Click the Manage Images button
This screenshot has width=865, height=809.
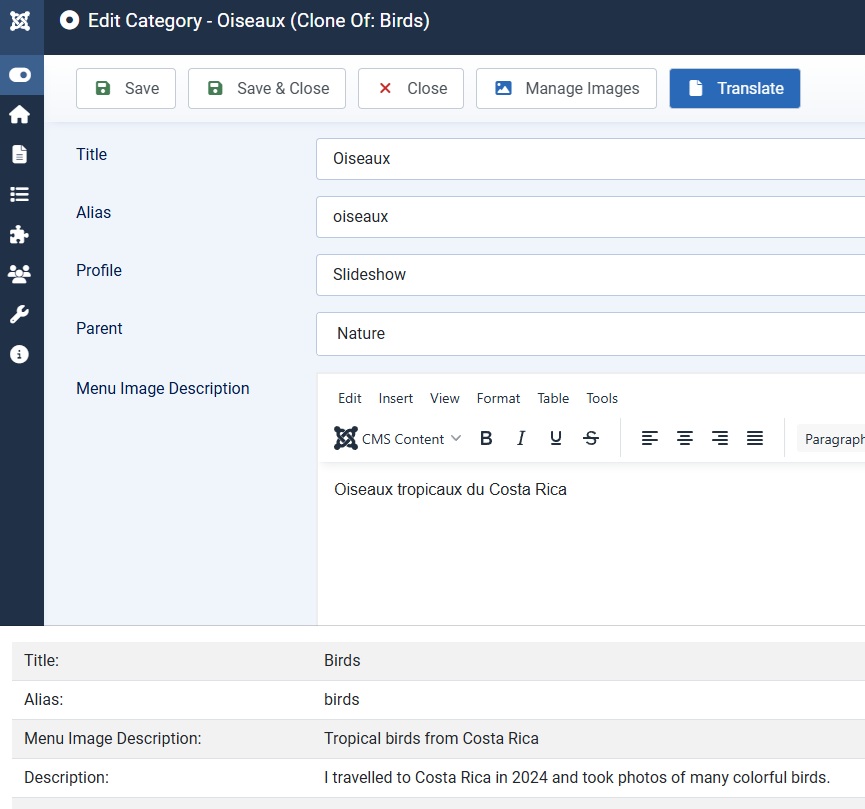click(566, 88)
